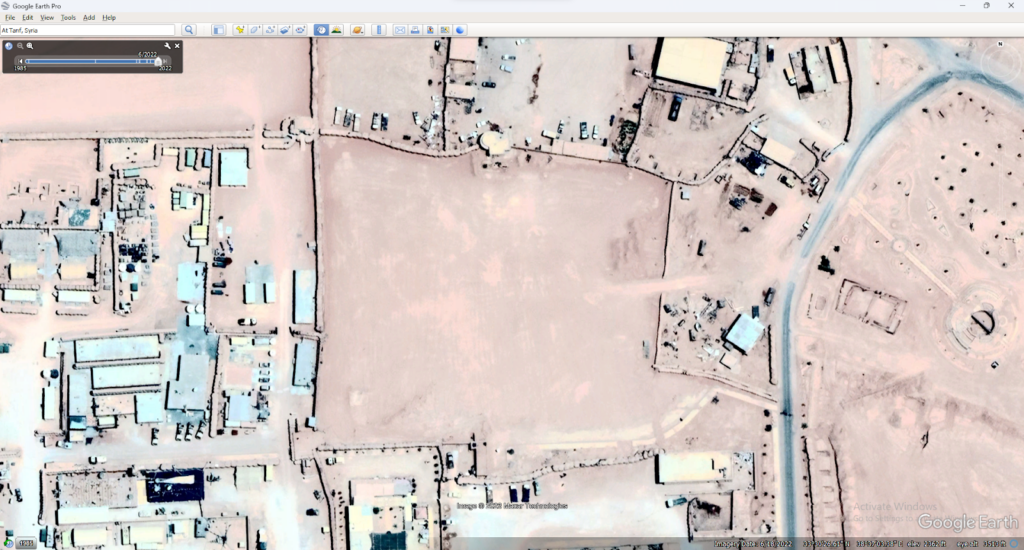Select the Add Polygon tool

(255, 30)
